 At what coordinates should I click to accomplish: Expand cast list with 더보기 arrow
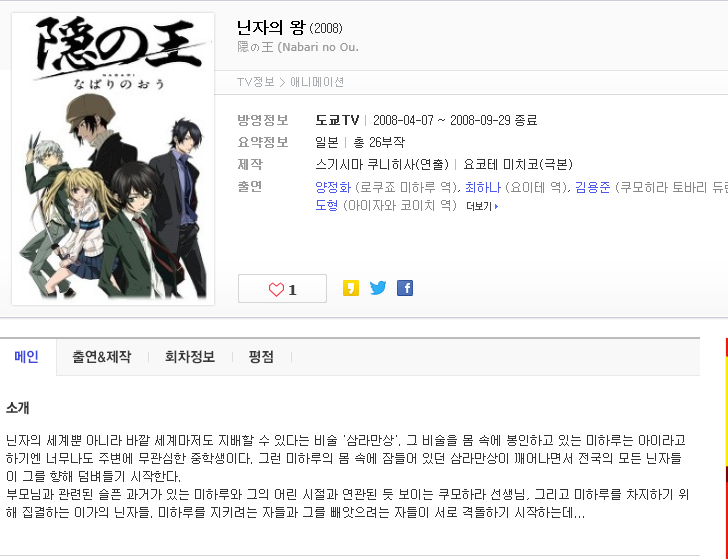point(482,206)
